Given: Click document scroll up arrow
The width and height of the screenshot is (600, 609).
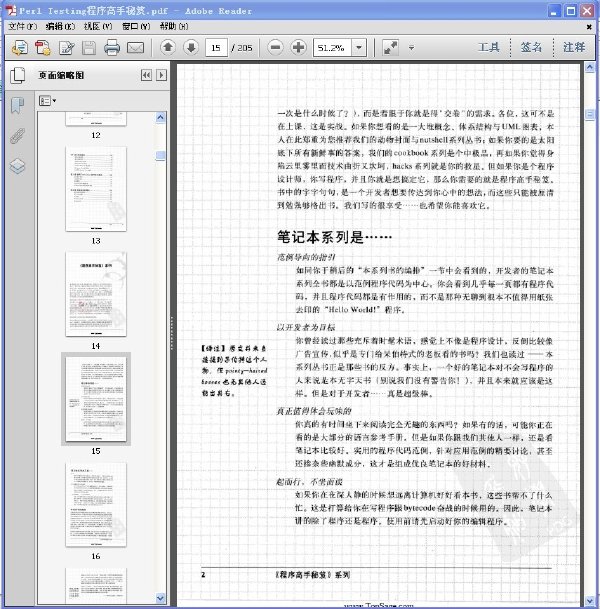Looking at the screenshot, I should click(x=590, y=68).
